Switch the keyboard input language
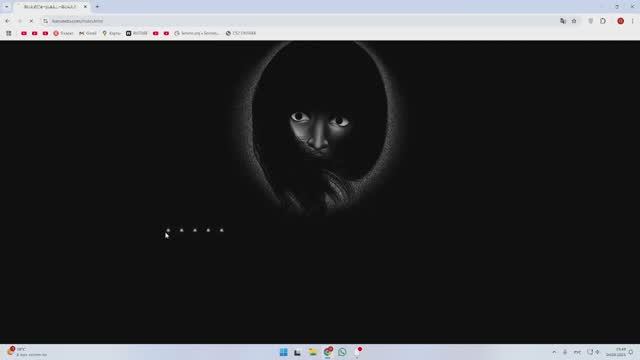Image resolution: width=640 pixels, height=360 pixels. (x=577, y=352)
